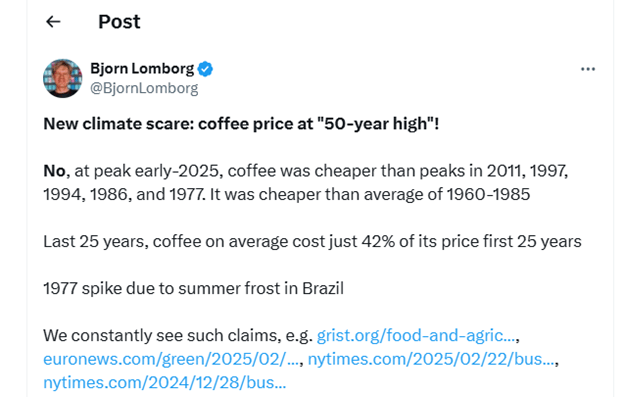The width and height of the screenshot is (624, 397).
Task: Open the grist.org/food-and-agric... link
Action: click(x=416, y=335)
